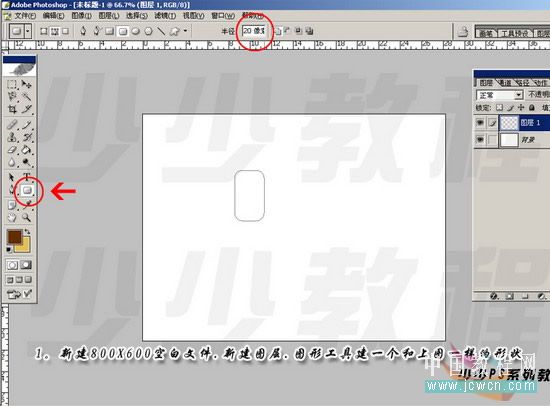Enable Fill Pixels mode in options bar
This screenshot has height=406, width=550.
point(65,31)
